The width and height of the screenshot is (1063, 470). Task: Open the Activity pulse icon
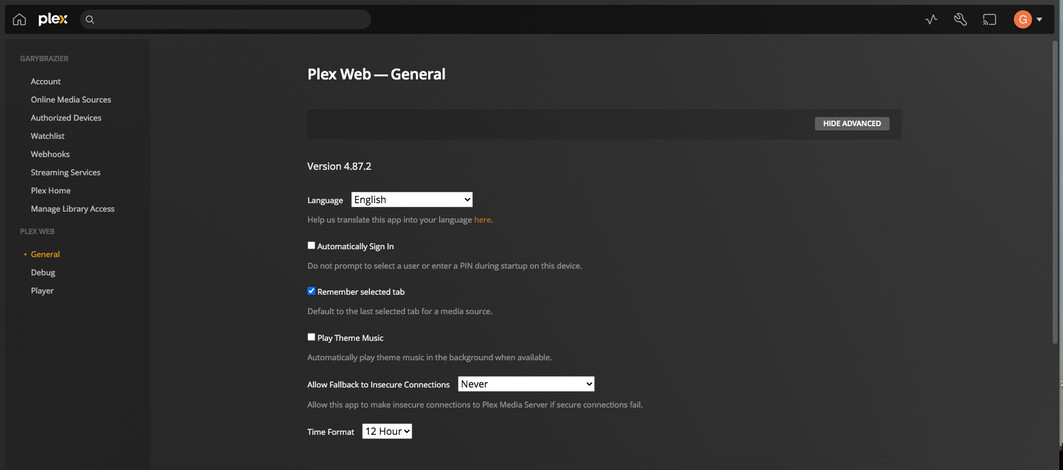[x=931, y=19]
